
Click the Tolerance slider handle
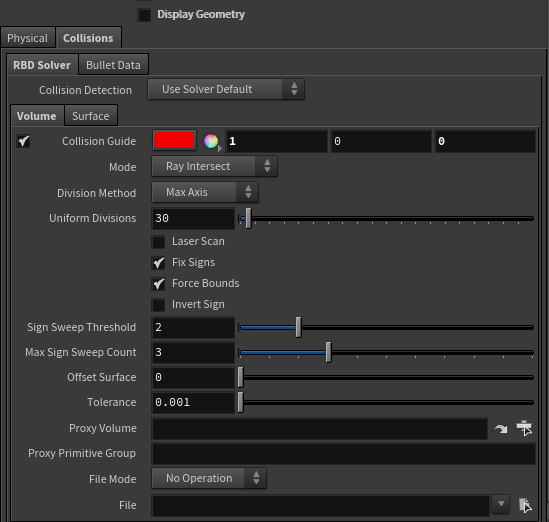tap(241, 402)
